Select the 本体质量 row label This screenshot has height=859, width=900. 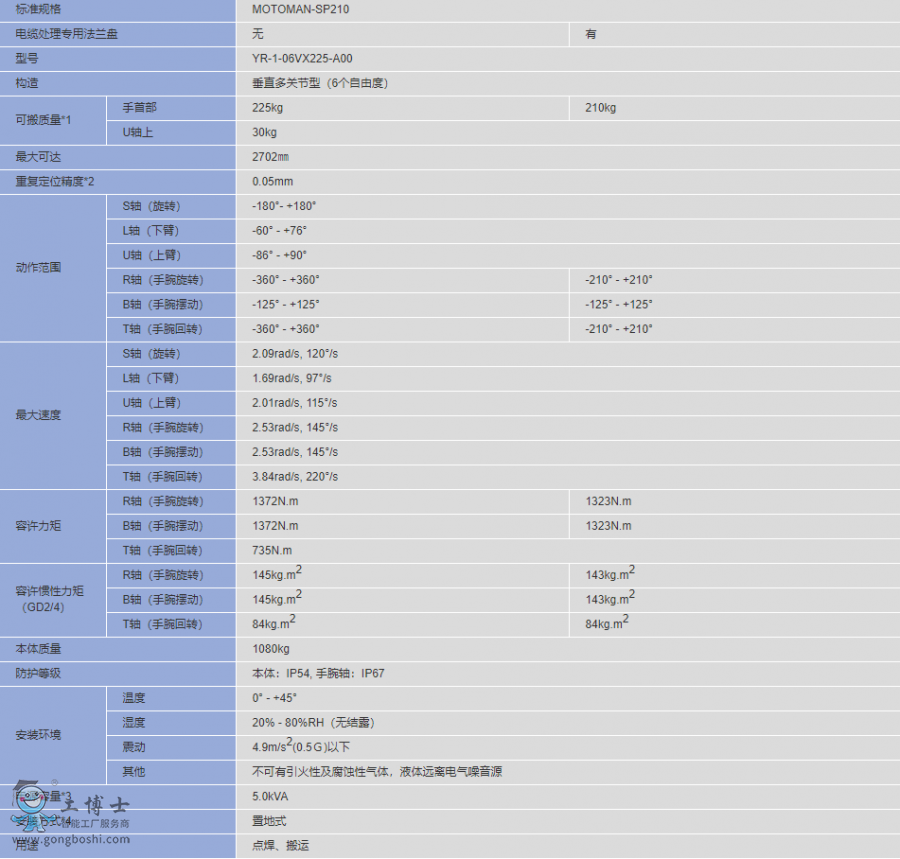click(x=38, y=649)
